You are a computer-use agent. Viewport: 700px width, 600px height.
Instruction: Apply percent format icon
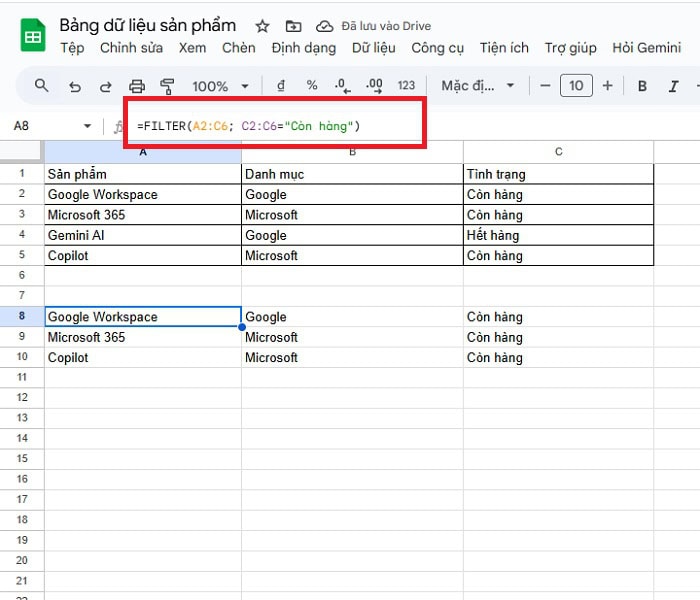[x=312, y=85]
